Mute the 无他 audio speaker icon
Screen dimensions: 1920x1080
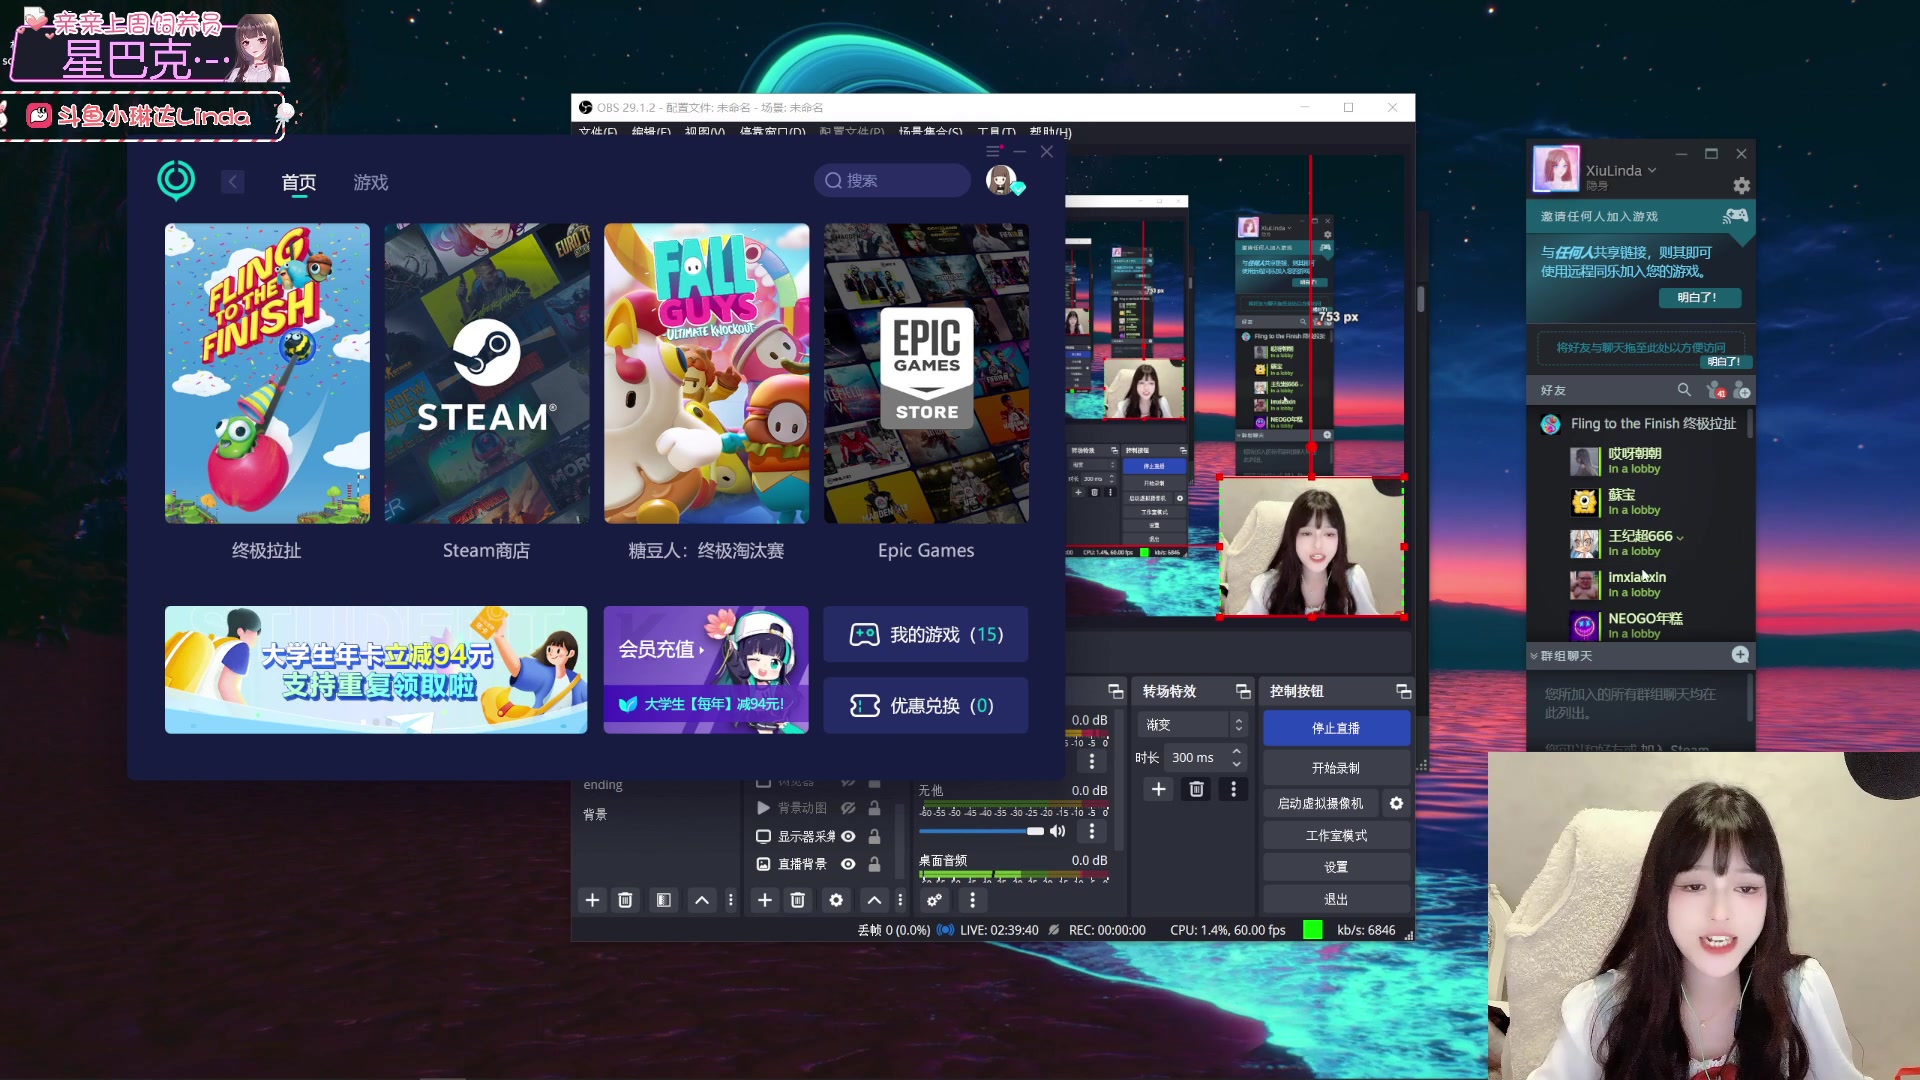click(x=1058, y=831)
